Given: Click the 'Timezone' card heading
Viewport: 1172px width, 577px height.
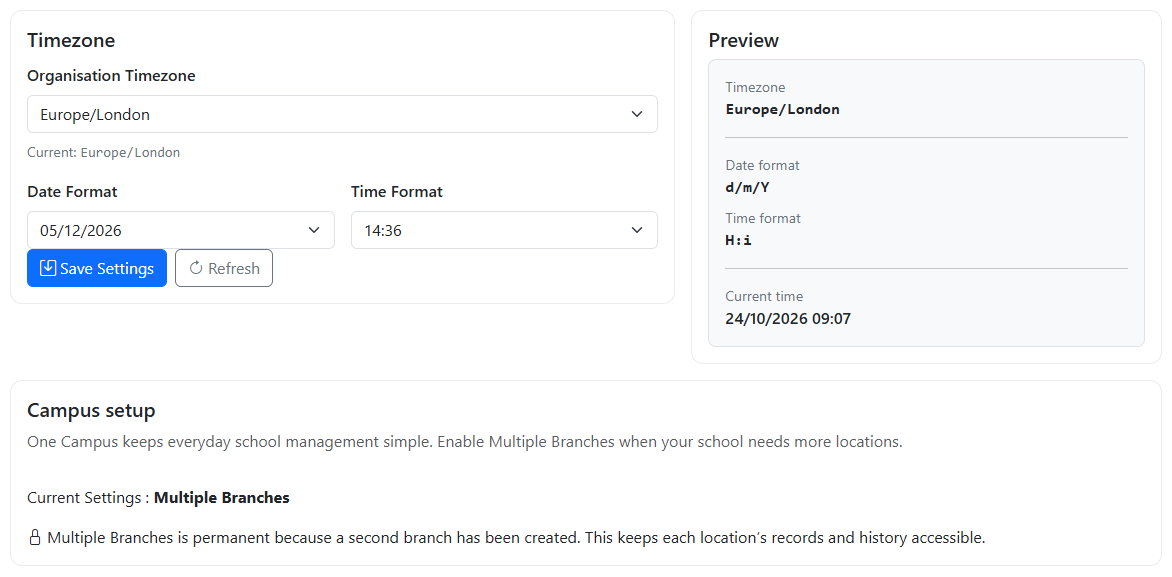Looking at the screenshot, I should click(71, 40).
